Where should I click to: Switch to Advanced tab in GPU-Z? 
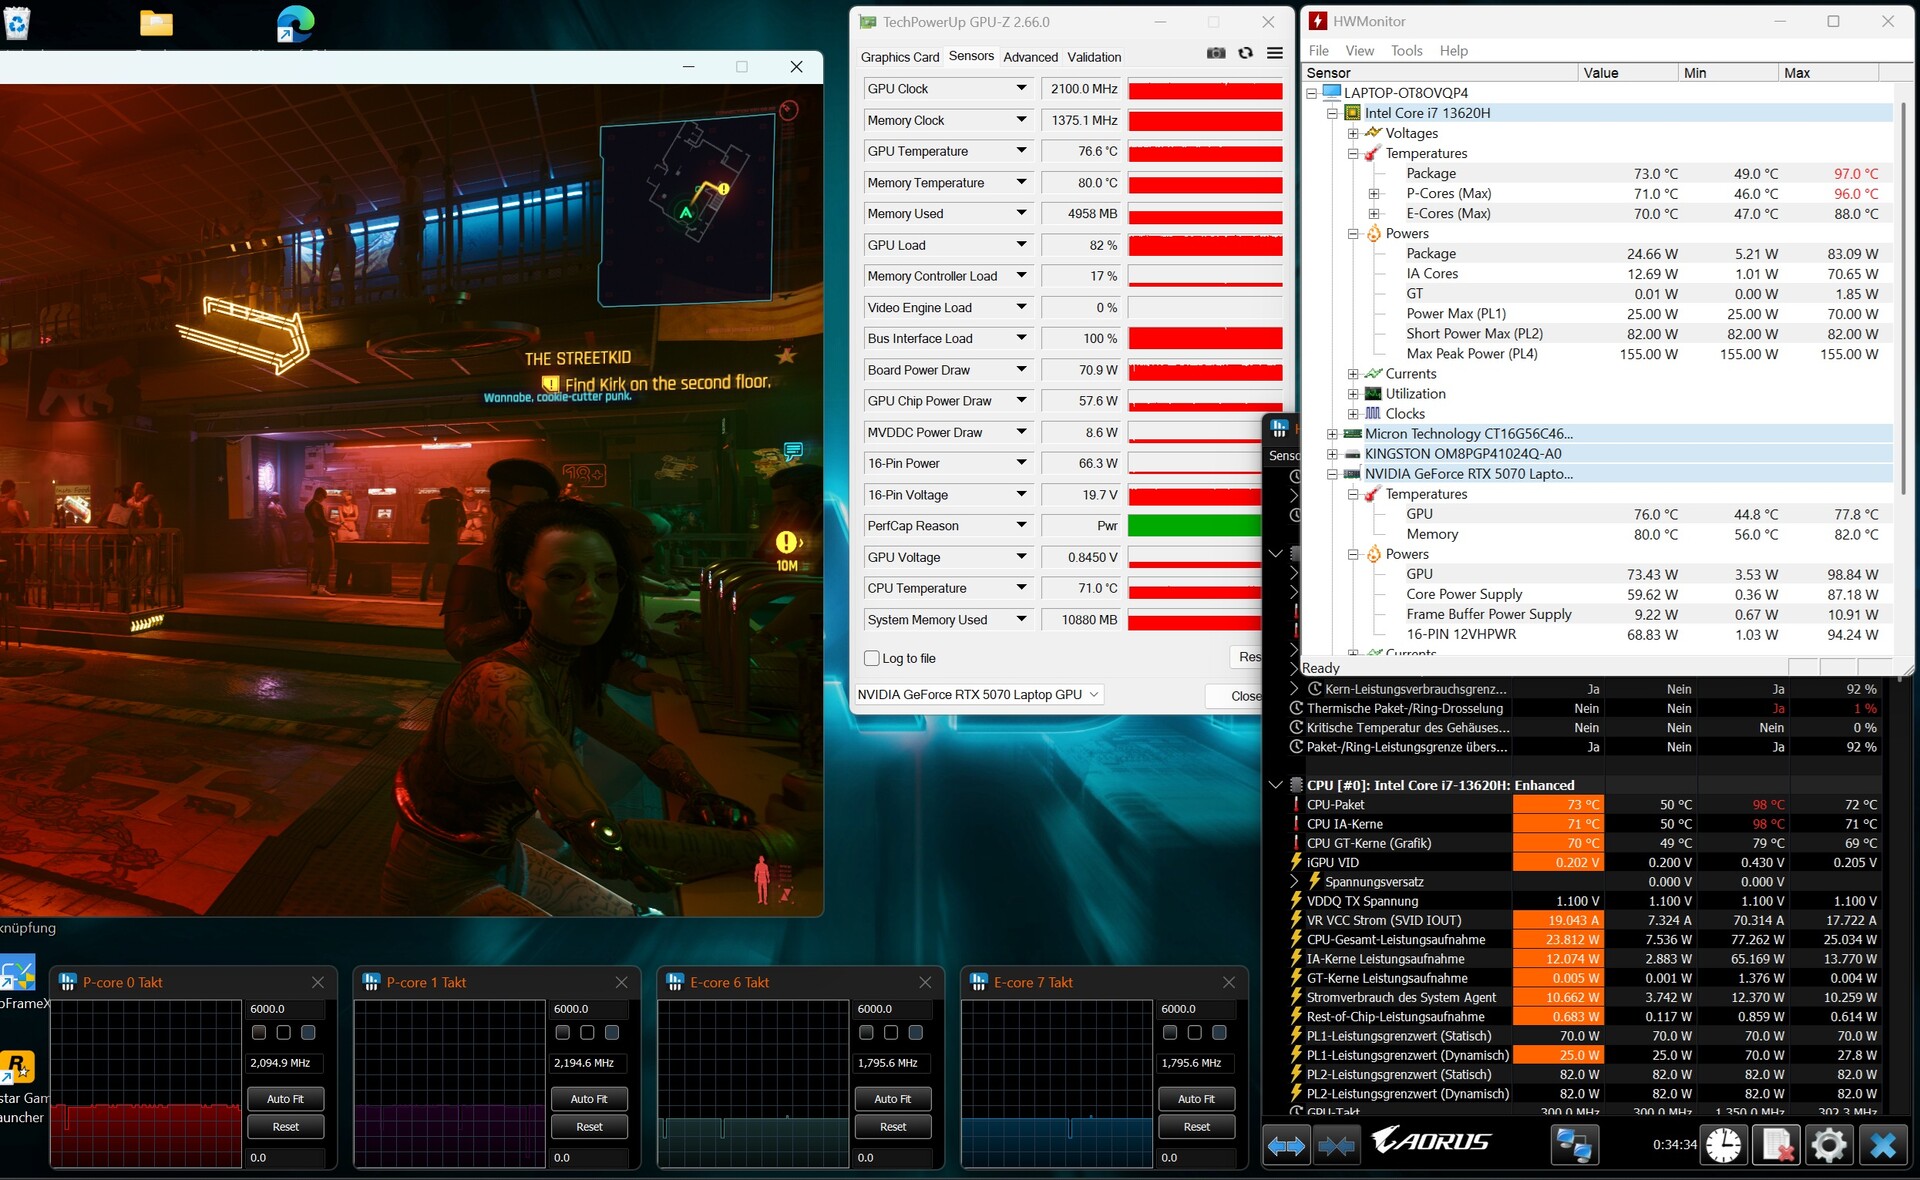(1030, 57)
